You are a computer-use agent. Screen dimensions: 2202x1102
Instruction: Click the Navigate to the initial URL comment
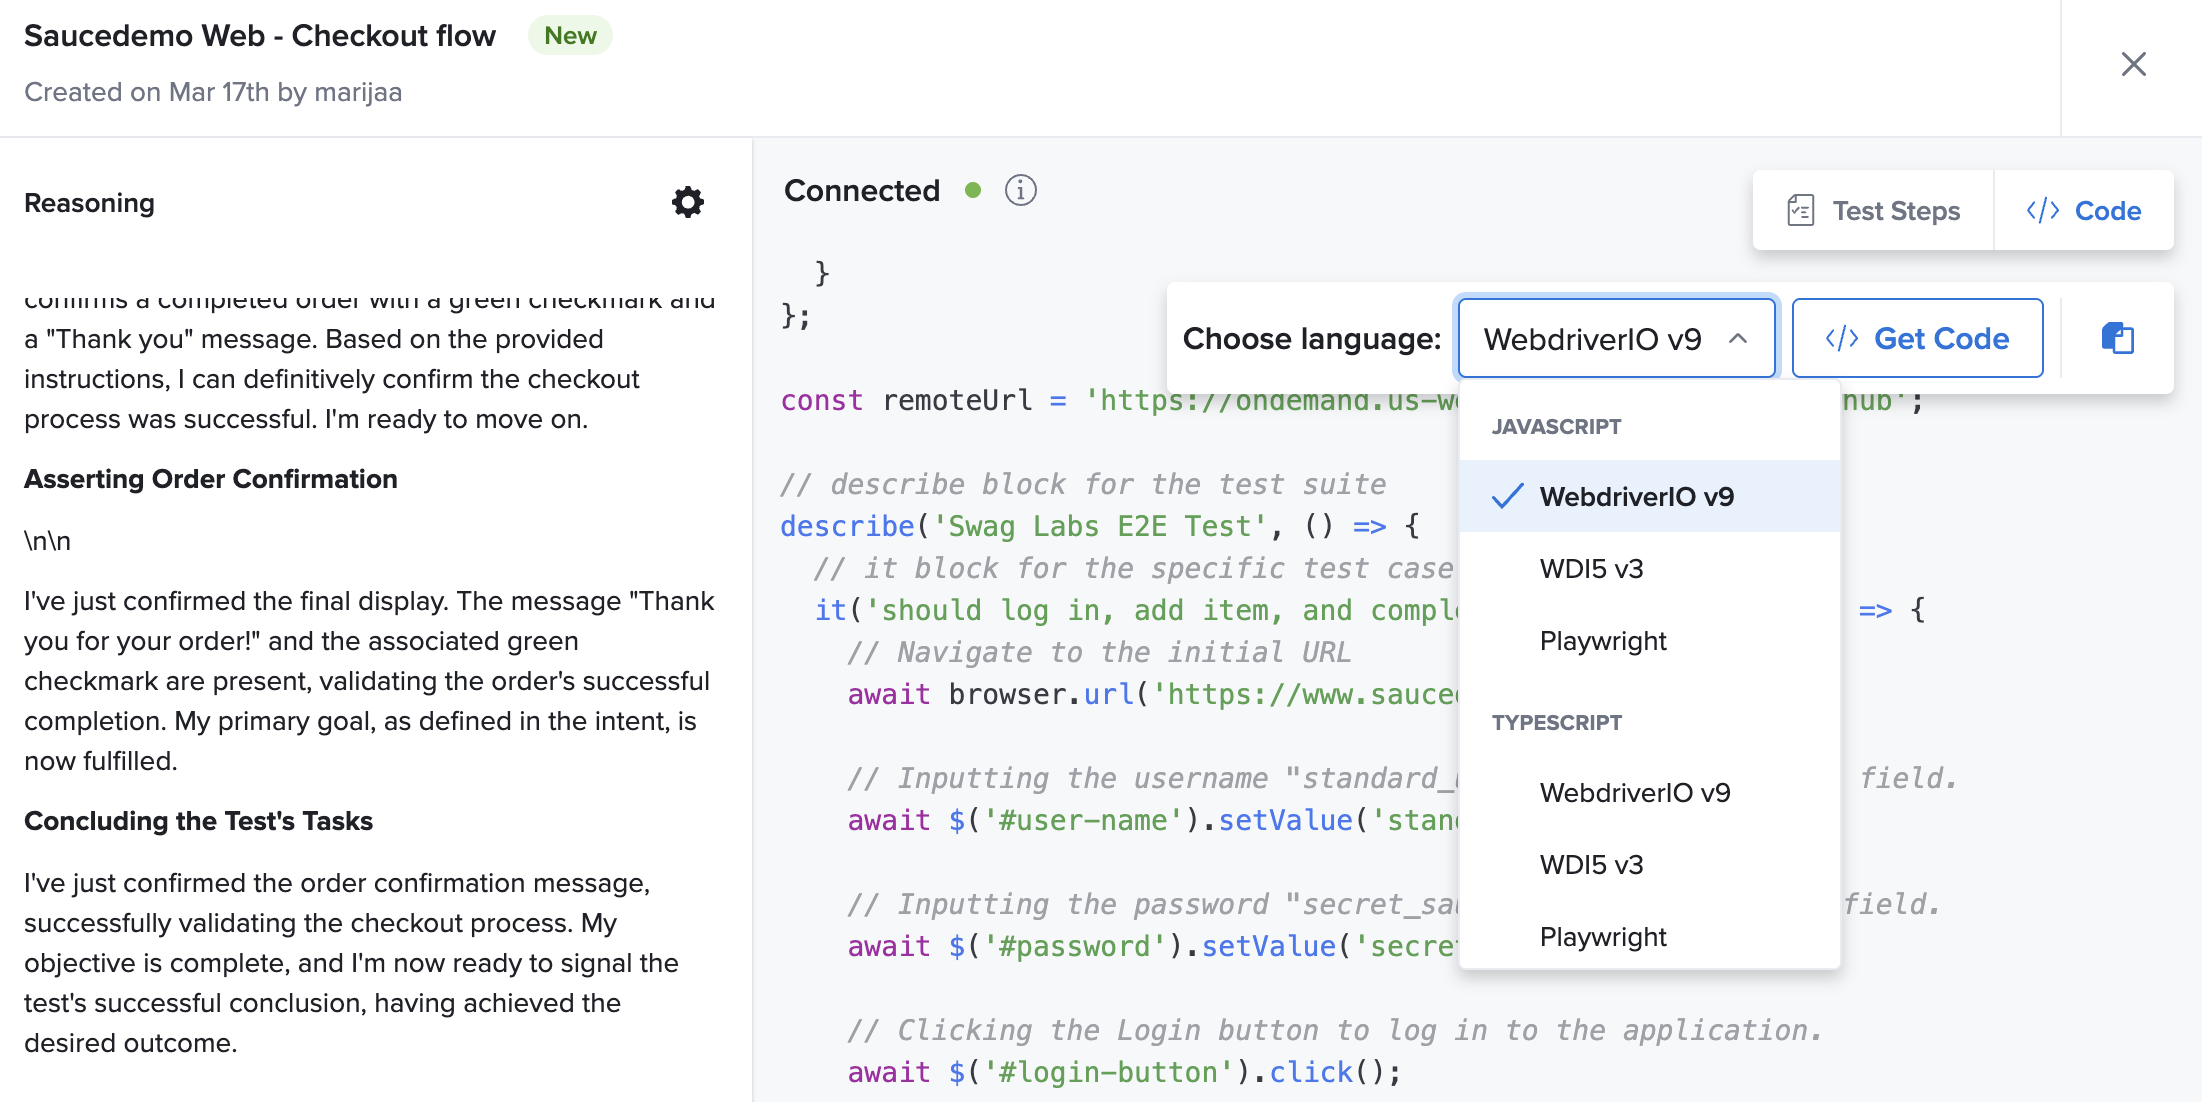click(1099, 652)
